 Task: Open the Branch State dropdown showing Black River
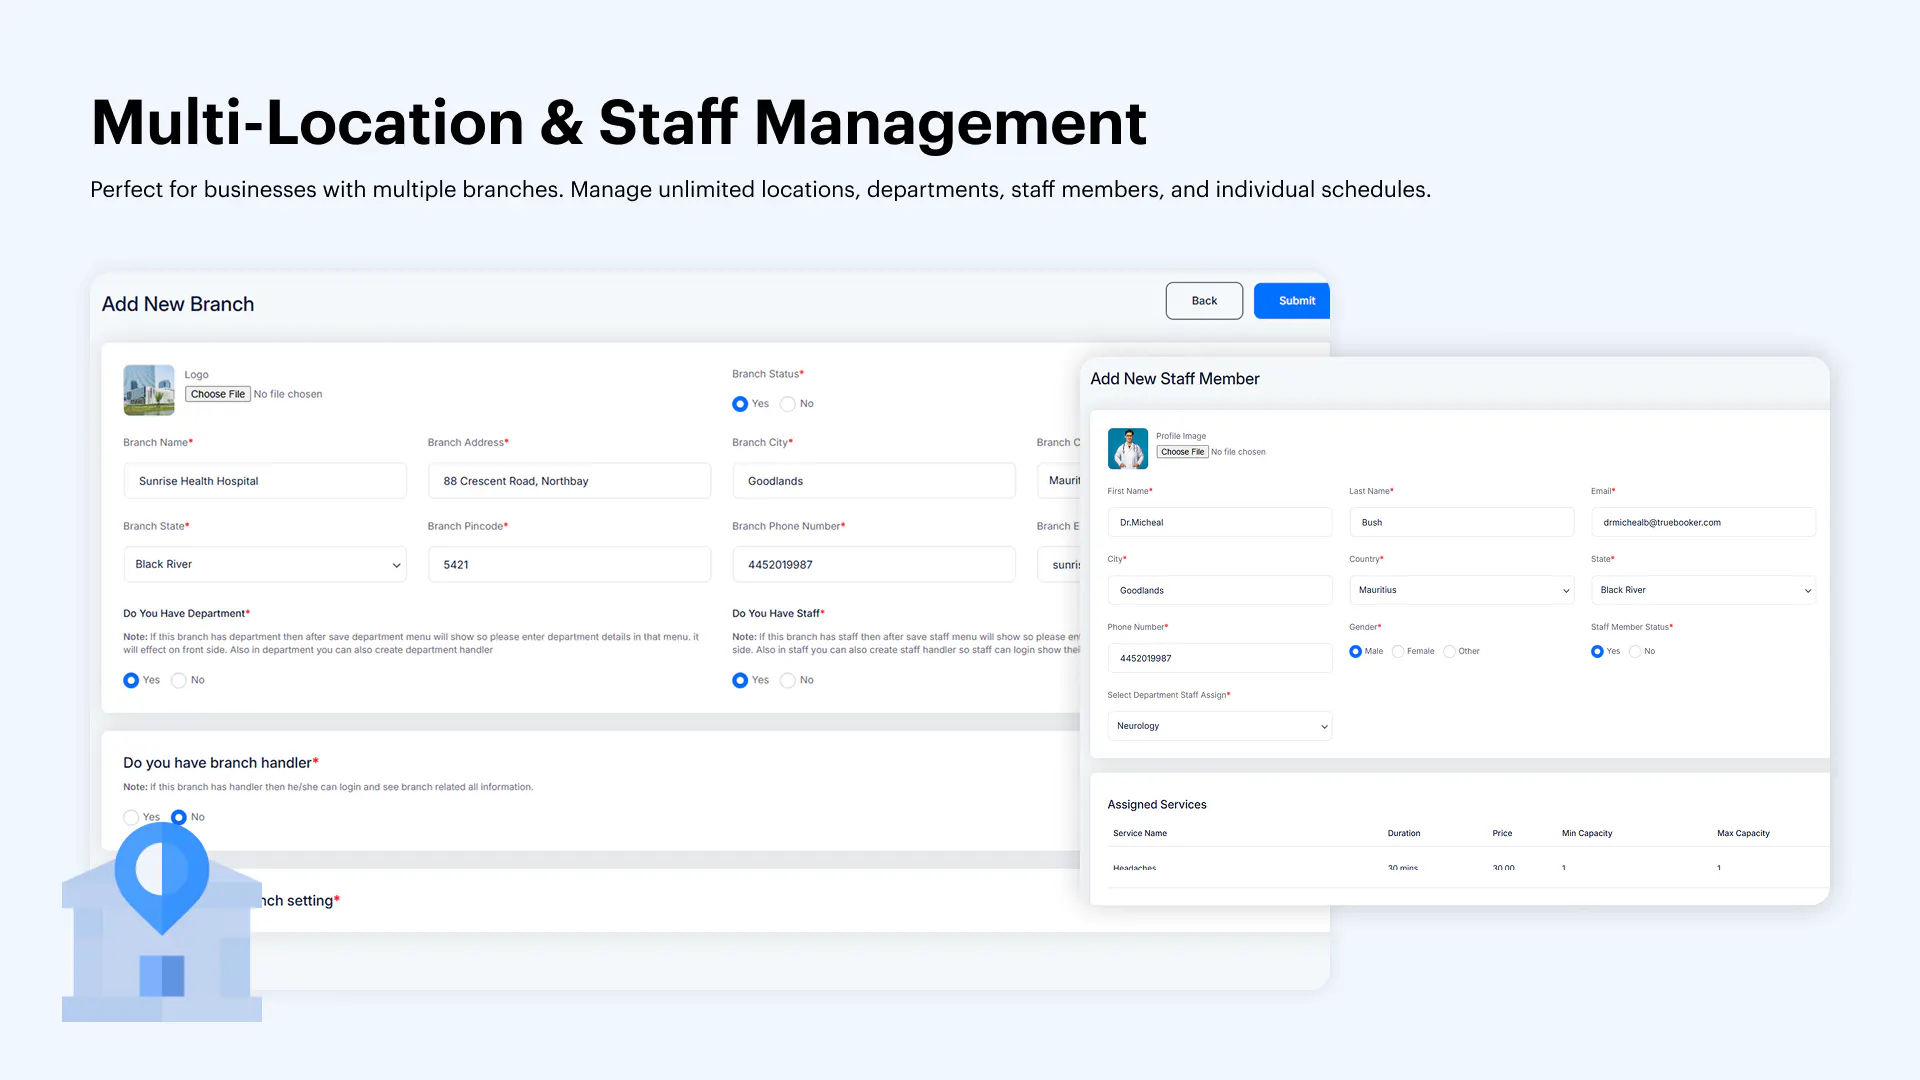click(x=265, y=564)
